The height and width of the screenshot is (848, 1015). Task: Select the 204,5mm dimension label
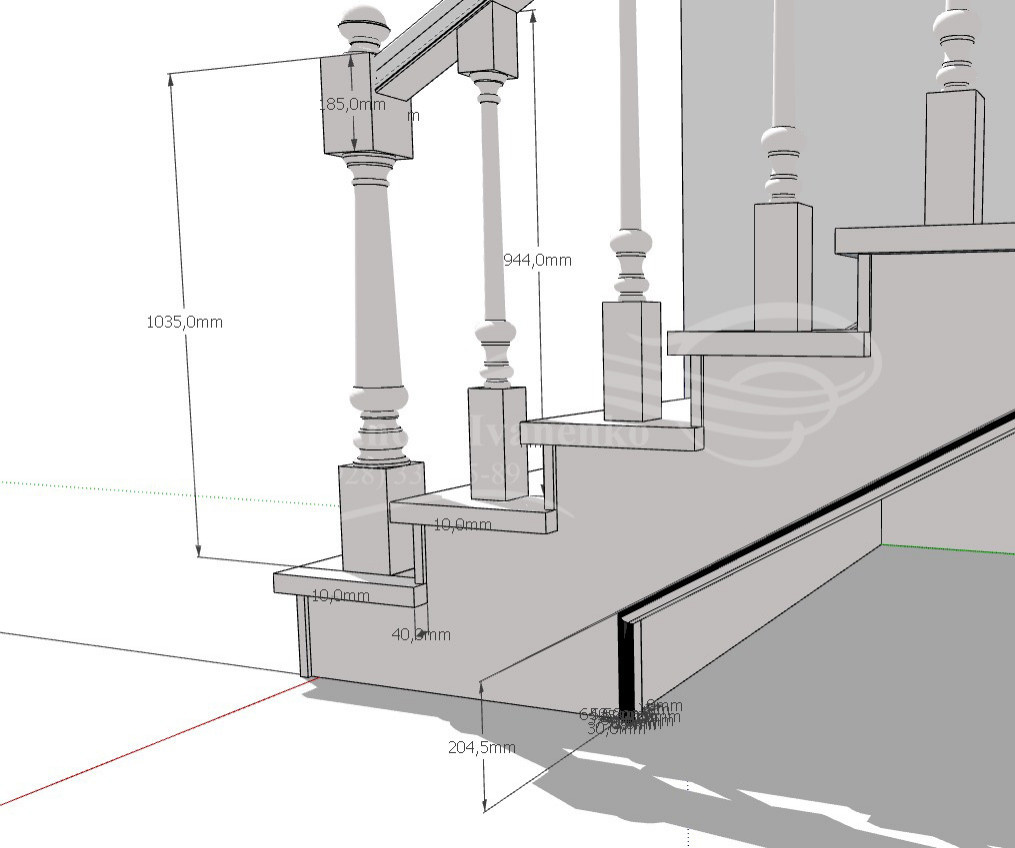482,748
